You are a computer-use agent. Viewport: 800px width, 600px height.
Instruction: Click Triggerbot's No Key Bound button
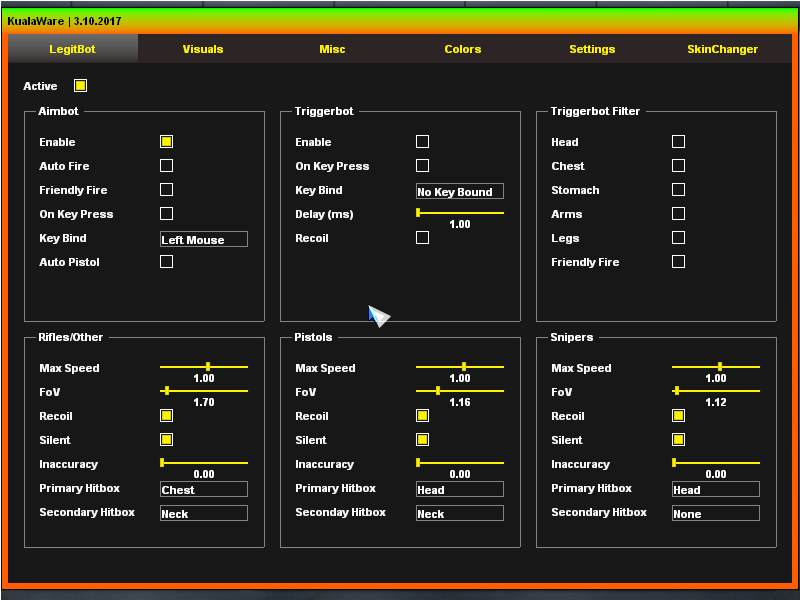tap(460, 192)
